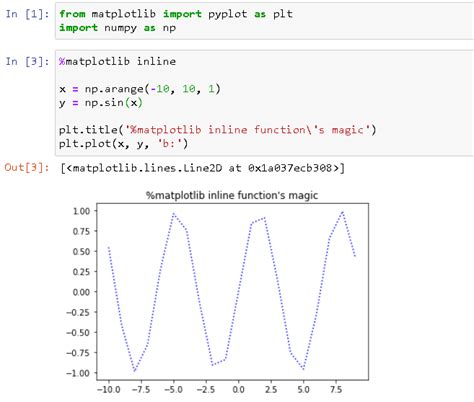
Task: Click the 'import numpy as np' code line
Action: click(x=117, y=28)
